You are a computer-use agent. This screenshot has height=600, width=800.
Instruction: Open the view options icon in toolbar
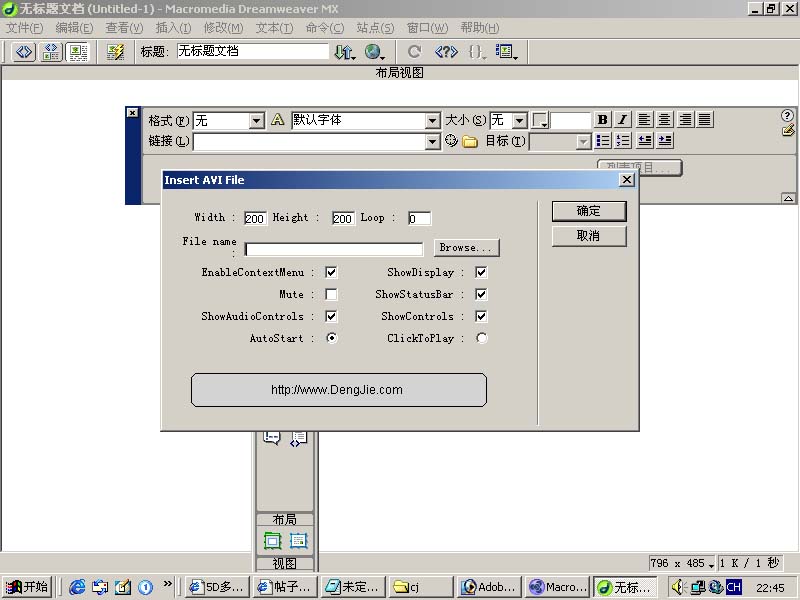[x=506, y=52]
